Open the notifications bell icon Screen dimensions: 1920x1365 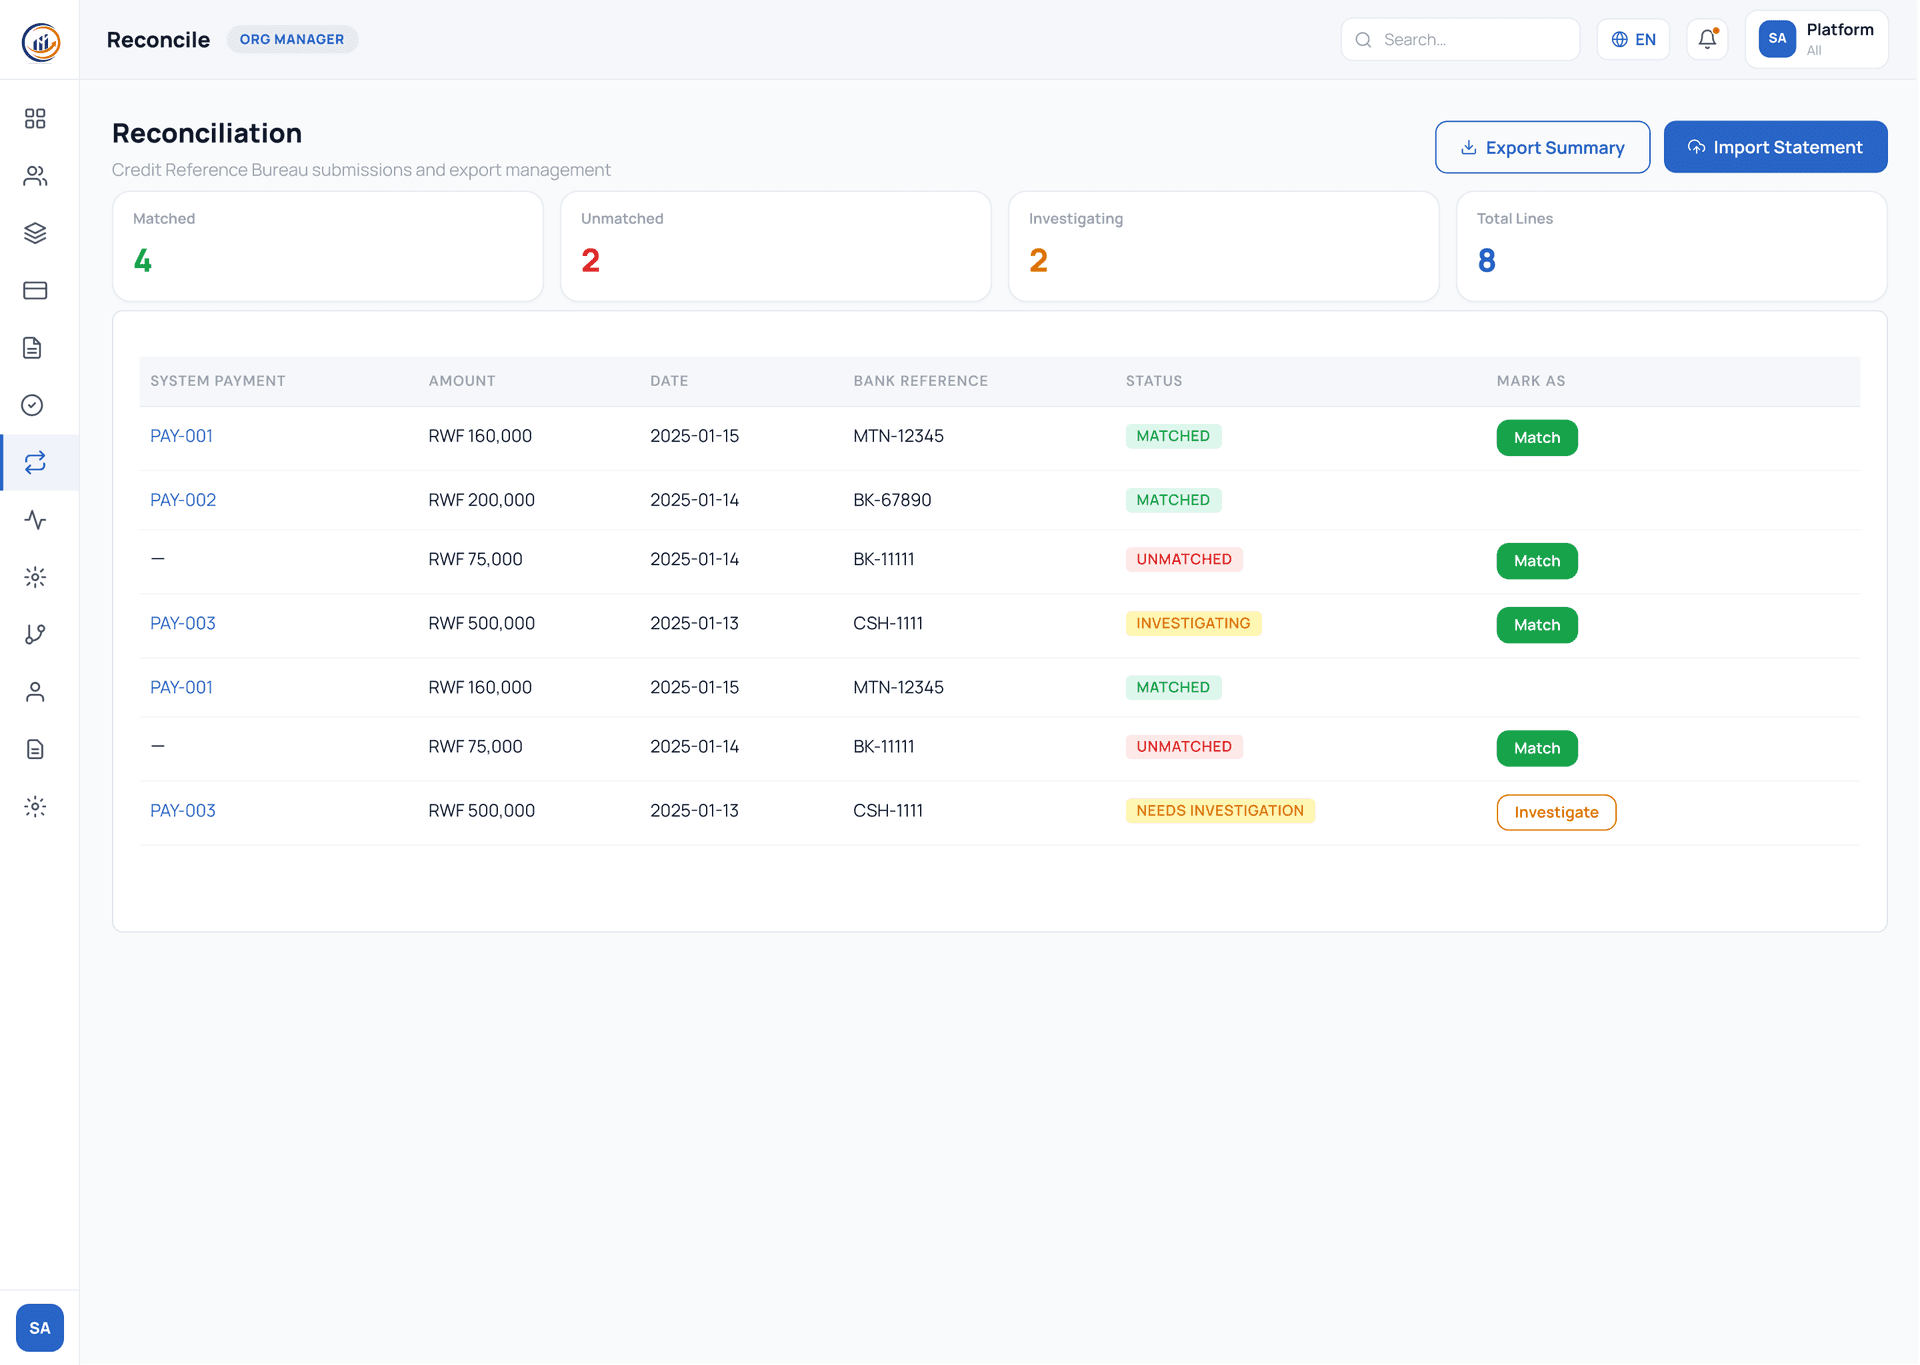(x=1707, y=39)
